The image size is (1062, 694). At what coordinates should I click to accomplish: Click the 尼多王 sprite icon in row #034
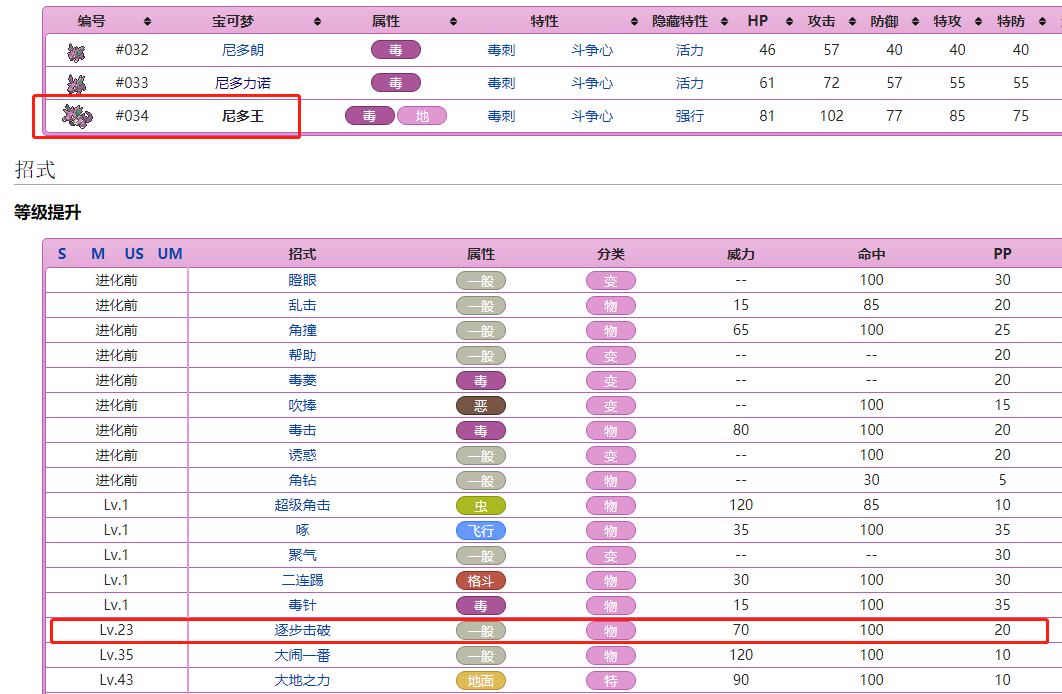coord(77,116)
